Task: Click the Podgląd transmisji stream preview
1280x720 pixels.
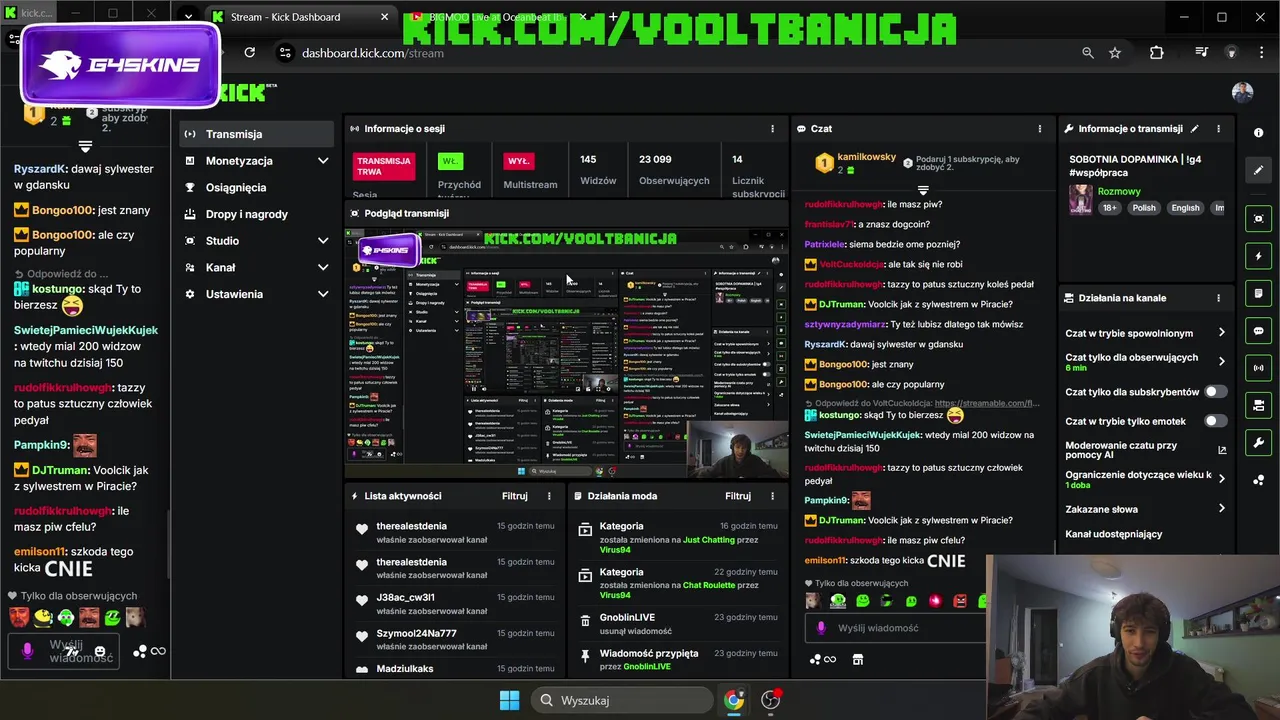Action: coord(566,352)
